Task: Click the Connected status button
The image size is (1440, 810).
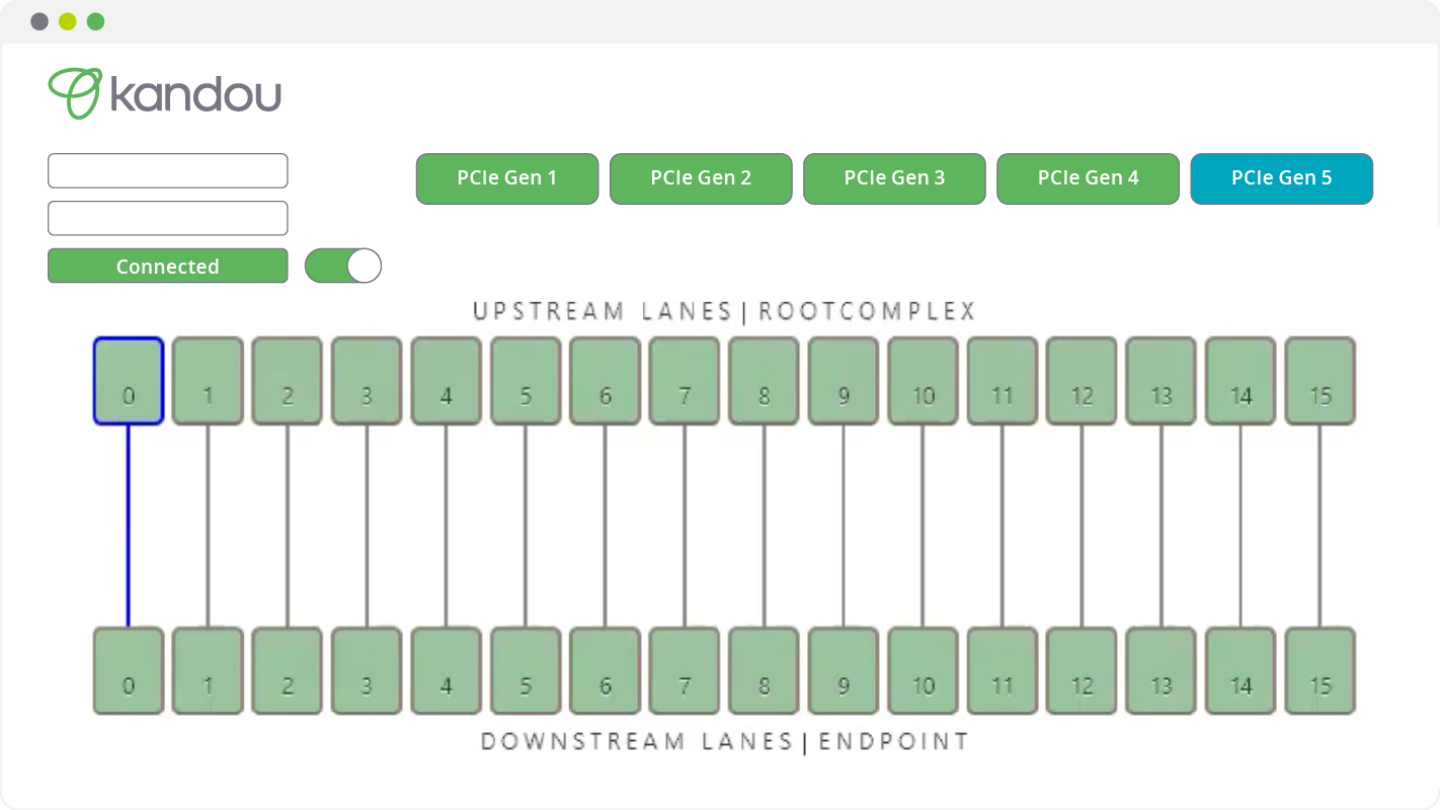Action: [x=168, y=266]
